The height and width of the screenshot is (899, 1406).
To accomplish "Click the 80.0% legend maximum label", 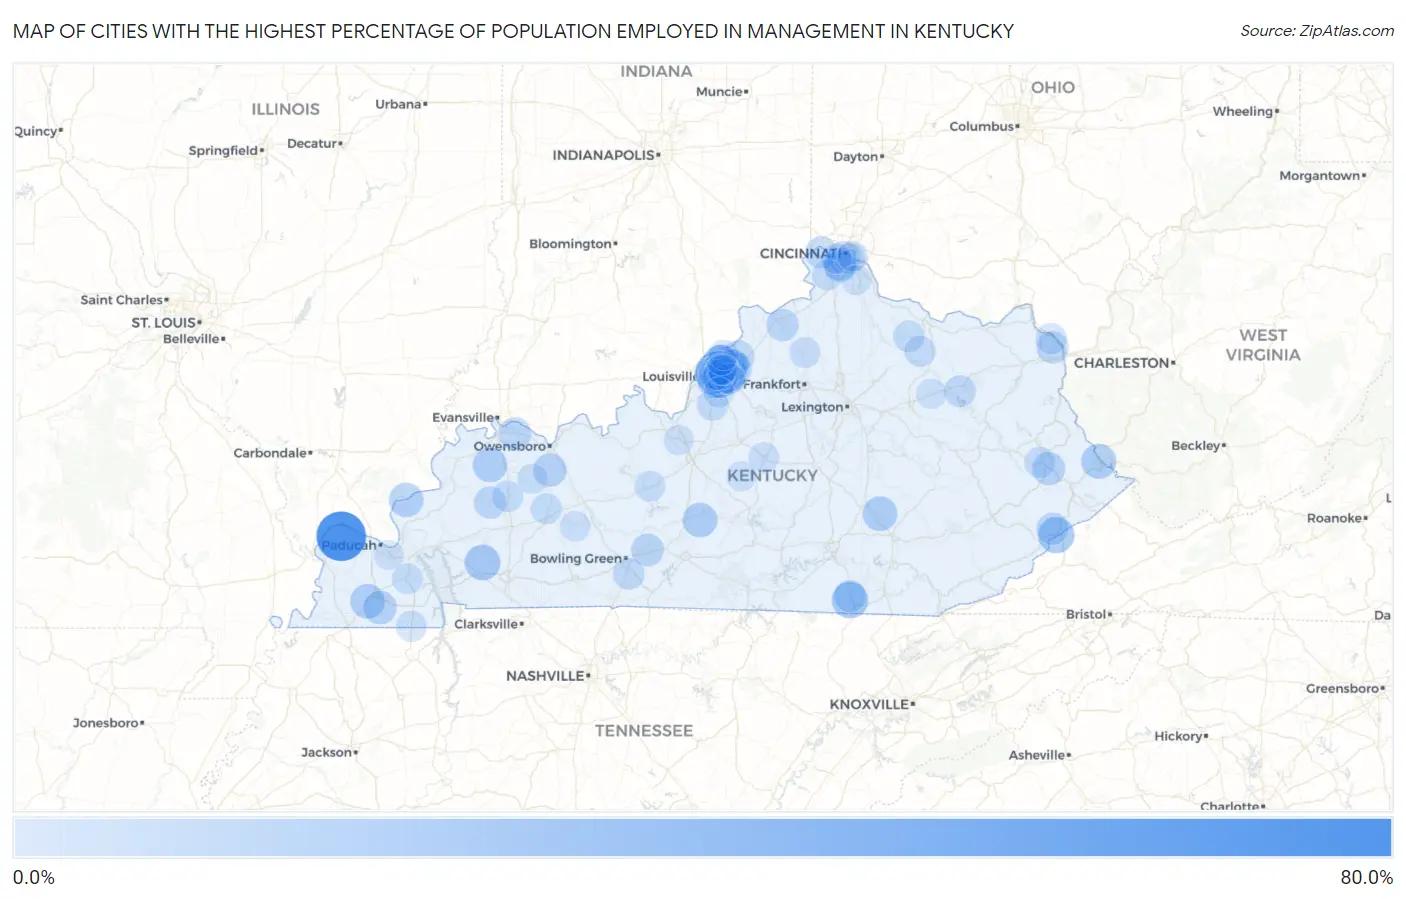I will click(1366, 877).
